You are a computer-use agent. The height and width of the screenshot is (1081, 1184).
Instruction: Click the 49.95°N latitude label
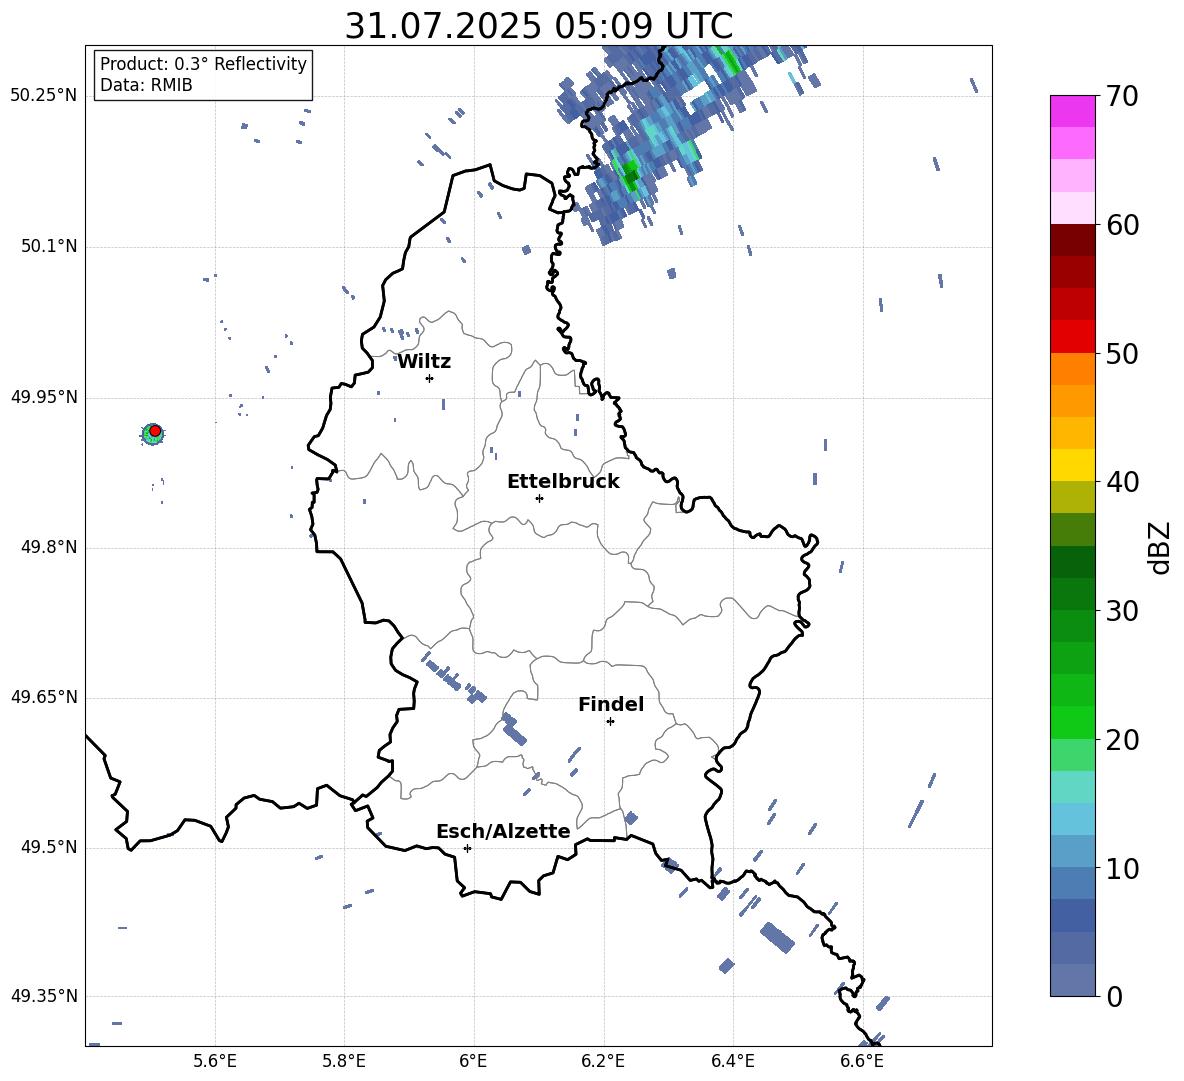pyautogui.click(x=43, y=397)
